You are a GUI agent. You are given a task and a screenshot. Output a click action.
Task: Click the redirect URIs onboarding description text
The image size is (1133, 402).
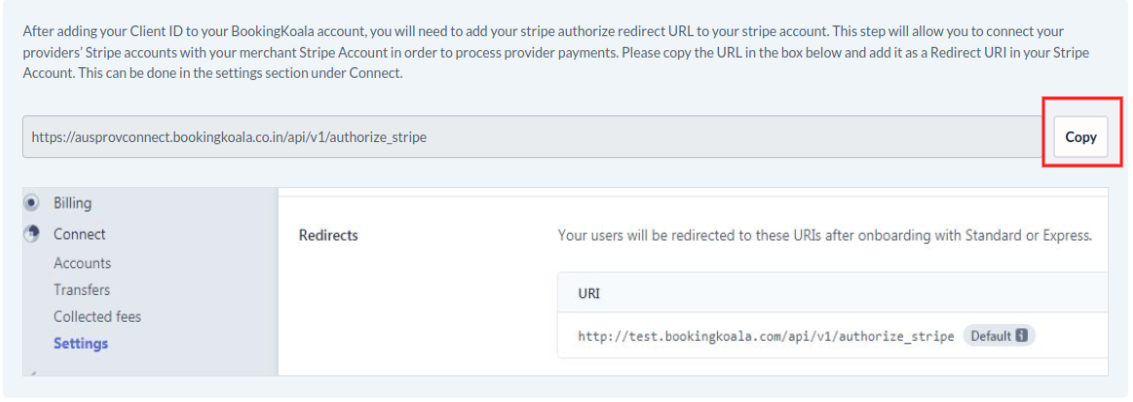tap(824, 236)
